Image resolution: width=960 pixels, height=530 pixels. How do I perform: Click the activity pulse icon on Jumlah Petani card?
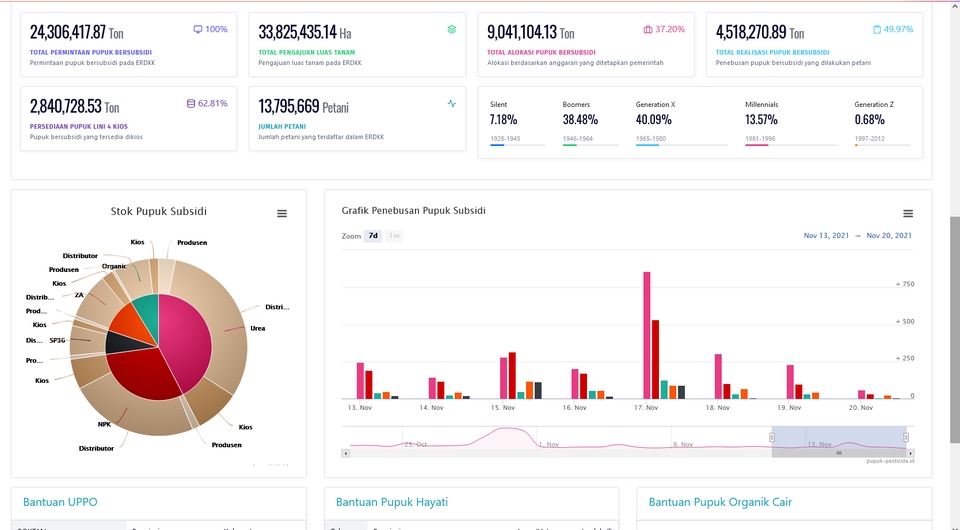(x=452, y=103)
